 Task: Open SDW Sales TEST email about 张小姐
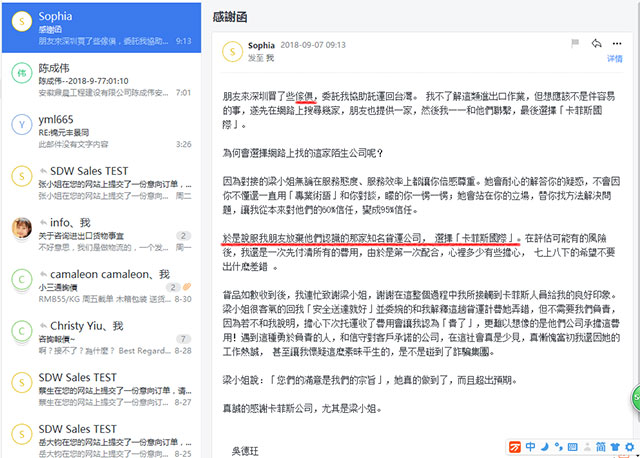[x=101, y=183]
